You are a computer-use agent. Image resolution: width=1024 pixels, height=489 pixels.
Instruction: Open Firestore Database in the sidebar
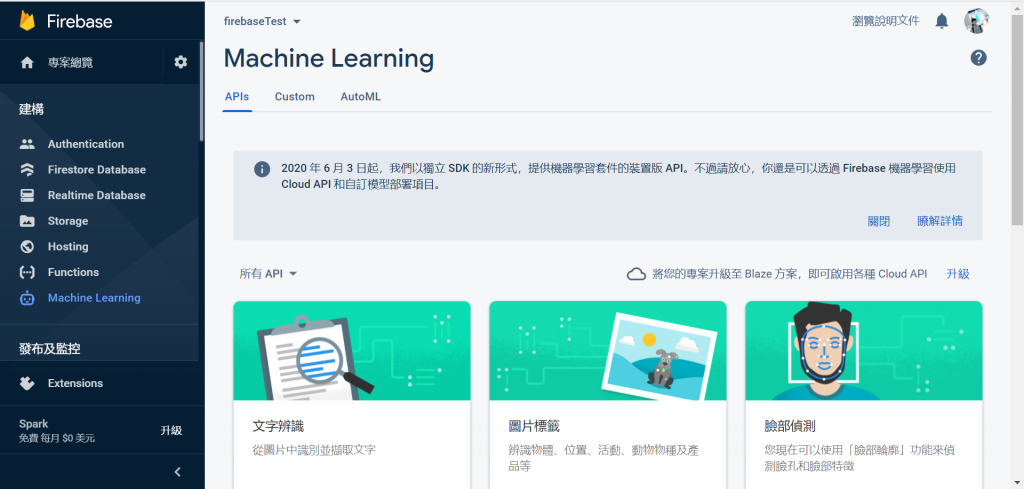point(99,170)
